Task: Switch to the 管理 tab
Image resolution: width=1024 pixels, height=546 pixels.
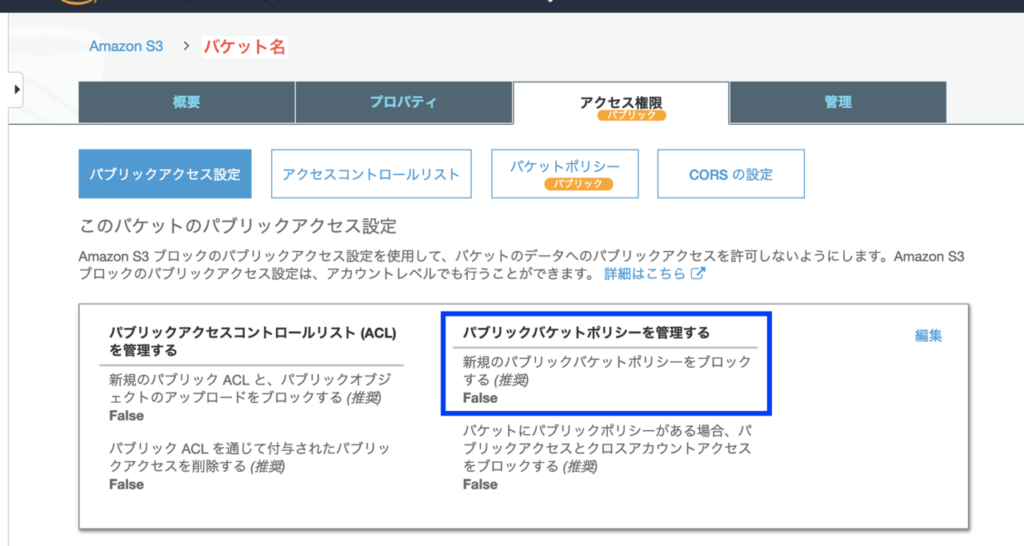Action: (x=838, y=102)
